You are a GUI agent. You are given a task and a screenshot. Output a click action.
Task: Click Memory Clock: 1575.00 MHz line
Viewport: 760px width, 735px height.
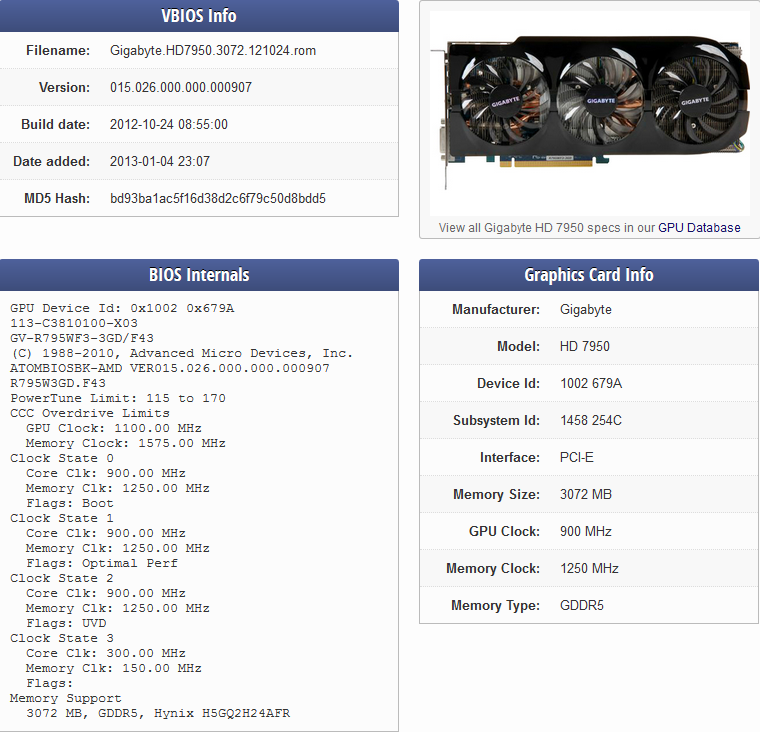click(x=126, y=444)
